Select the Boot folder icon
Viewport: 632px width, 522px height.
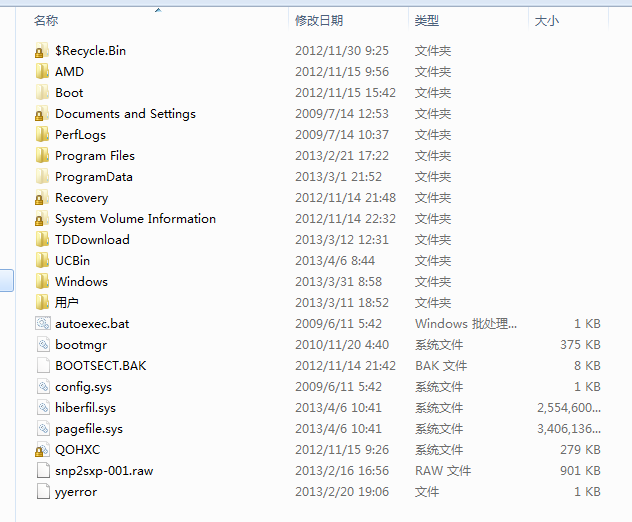(42, 93)
